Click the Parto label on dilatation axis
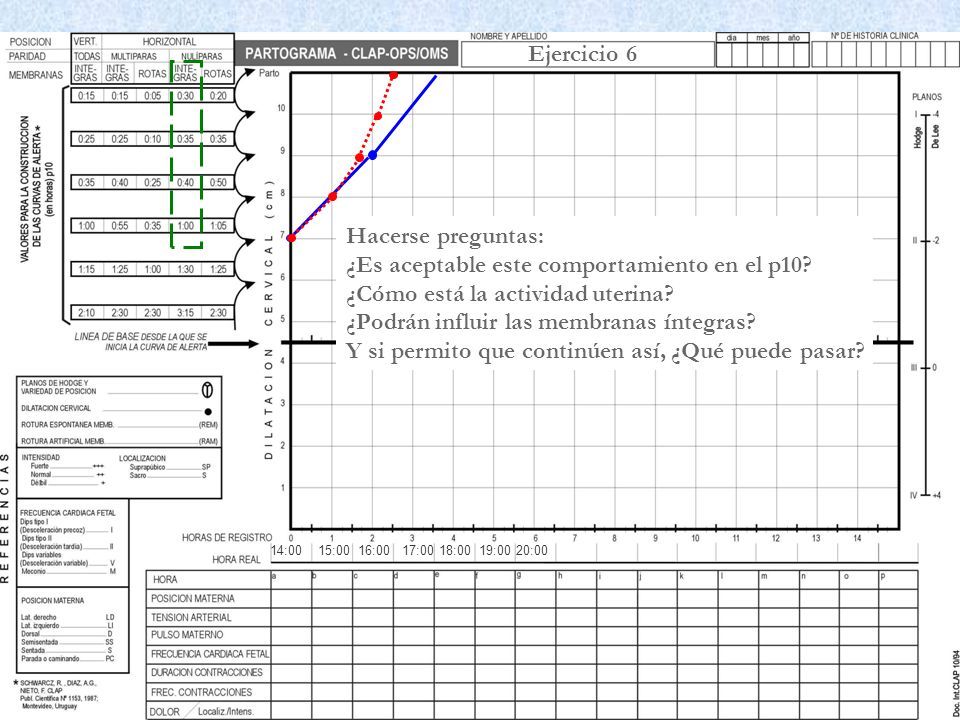The width and height of the screenshot is (960, 720). click(269, 73)
